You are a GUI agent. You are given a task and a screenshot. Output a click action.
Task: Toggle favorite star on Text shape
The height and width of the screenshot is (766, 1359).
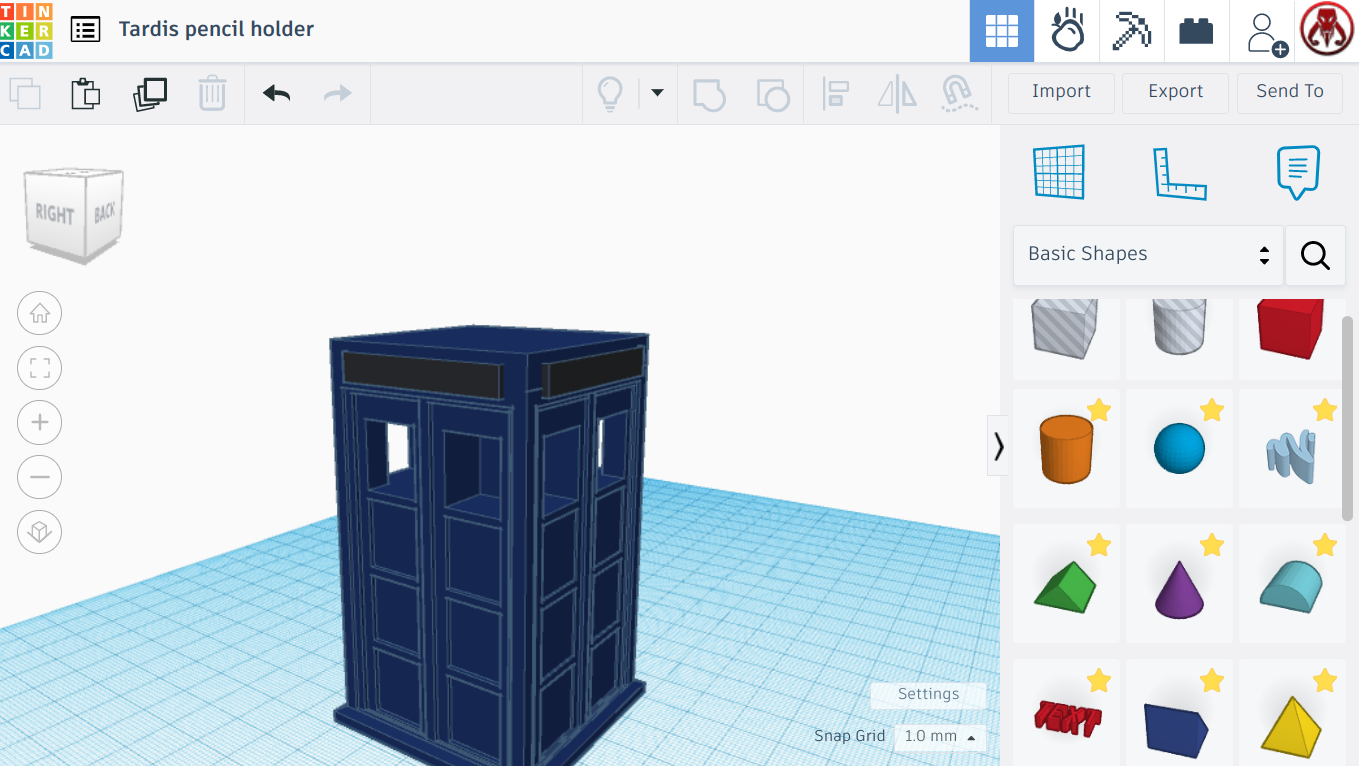[1099, 680]
